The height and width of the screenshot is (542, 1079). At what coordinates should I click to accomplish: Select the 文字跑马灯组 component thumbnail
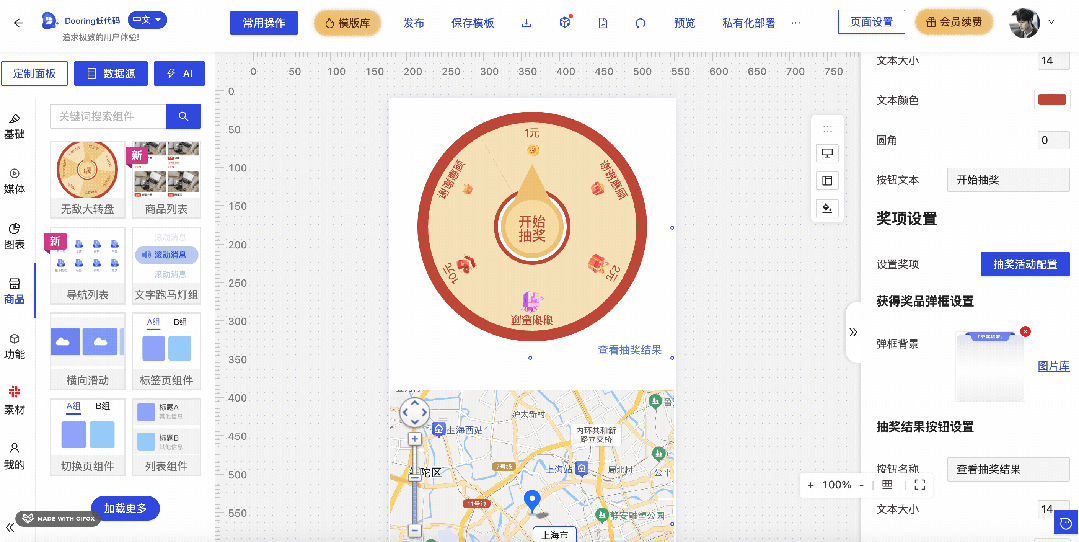[166, 266]
